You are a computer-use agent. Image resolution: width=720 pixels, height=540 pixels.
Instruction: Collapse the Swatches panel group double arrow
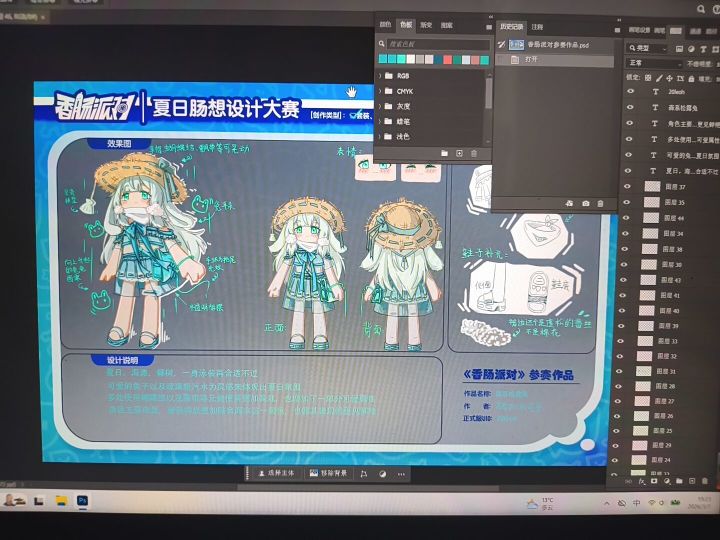click(x=490, y=17)
